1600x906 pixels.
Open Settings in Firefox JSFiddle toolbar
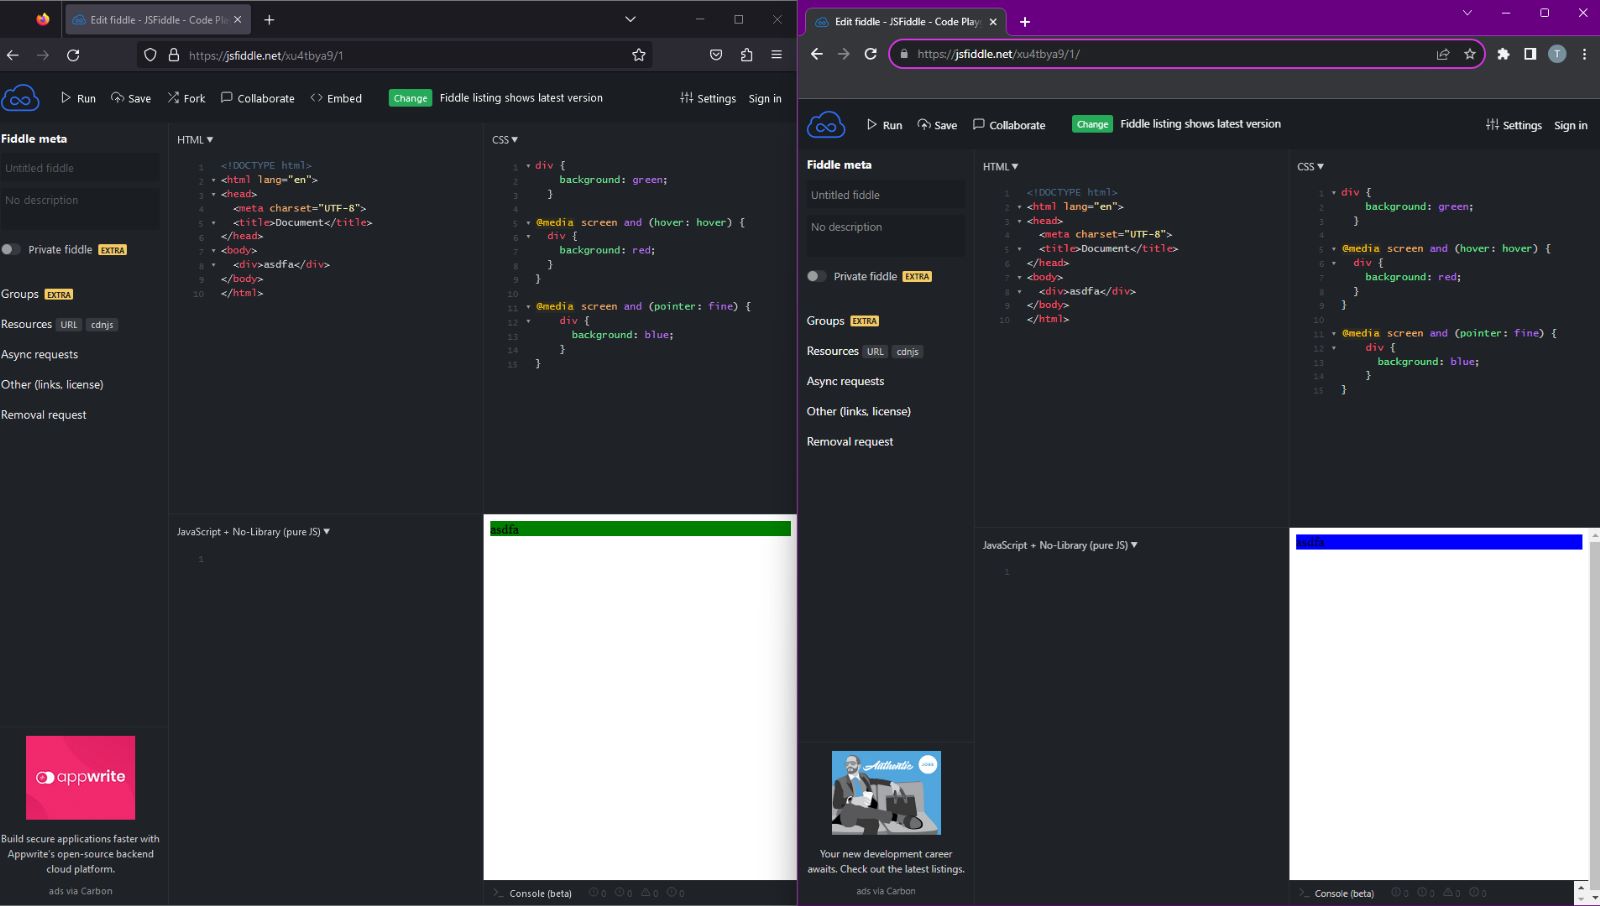(708, 98)
